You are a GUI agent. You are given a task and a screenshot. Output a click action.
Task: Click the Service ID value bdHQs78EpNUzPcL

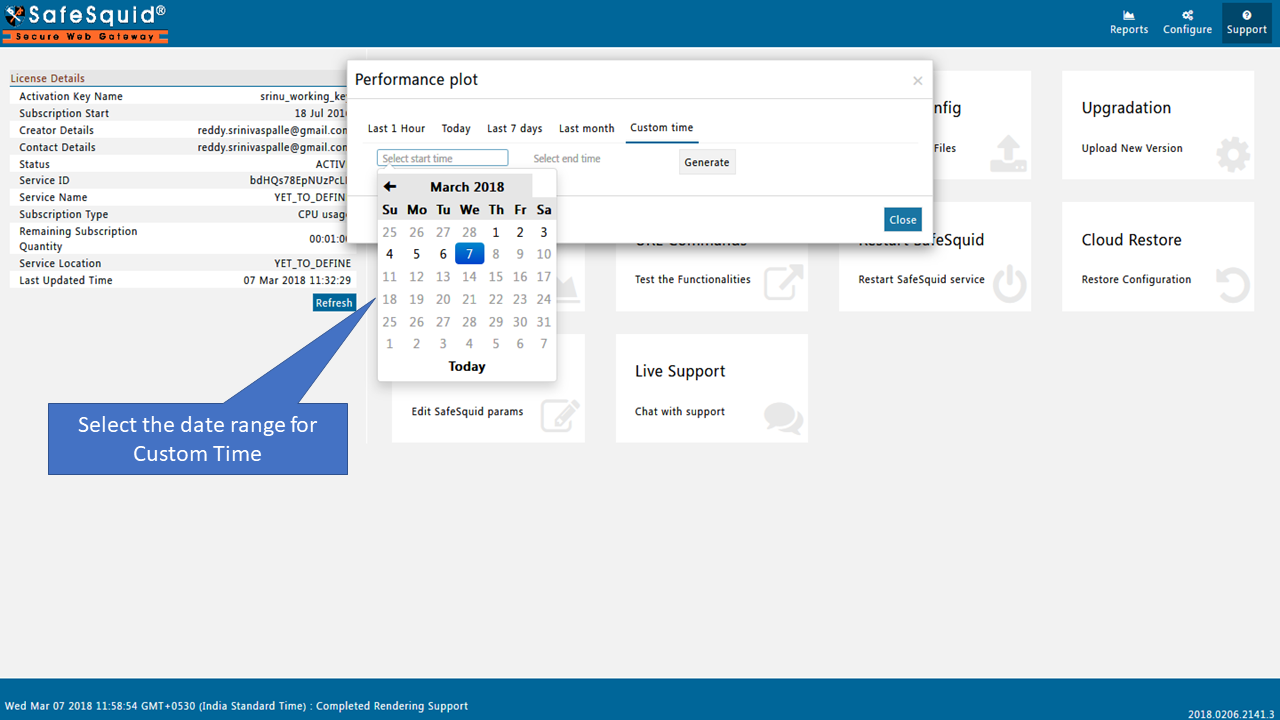pyautogui.click(x=298, y=181)
